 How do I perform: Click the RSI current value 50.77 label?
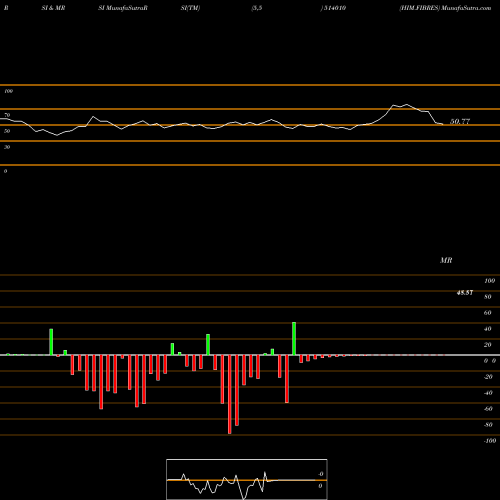coord(460,121)
